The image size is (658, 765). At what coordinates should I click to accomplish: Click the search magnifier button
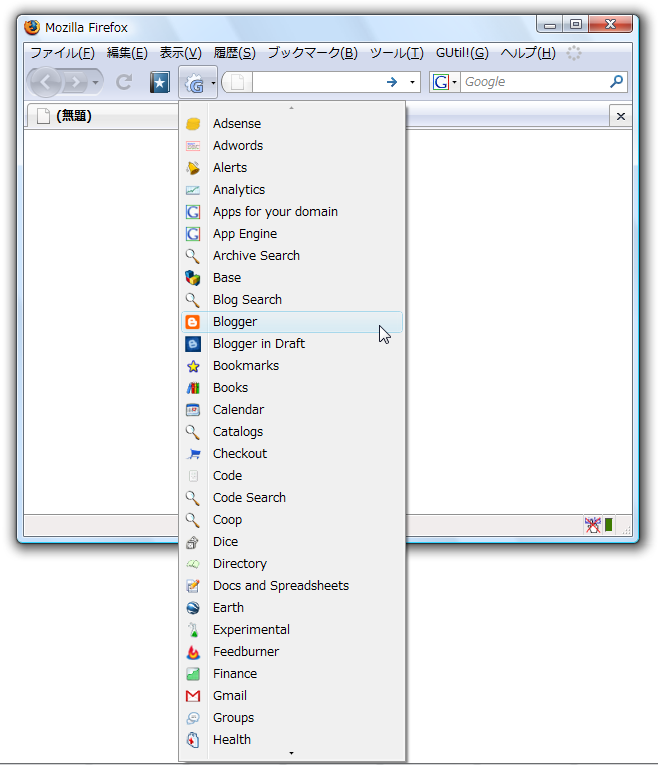[x=616, y=81]
